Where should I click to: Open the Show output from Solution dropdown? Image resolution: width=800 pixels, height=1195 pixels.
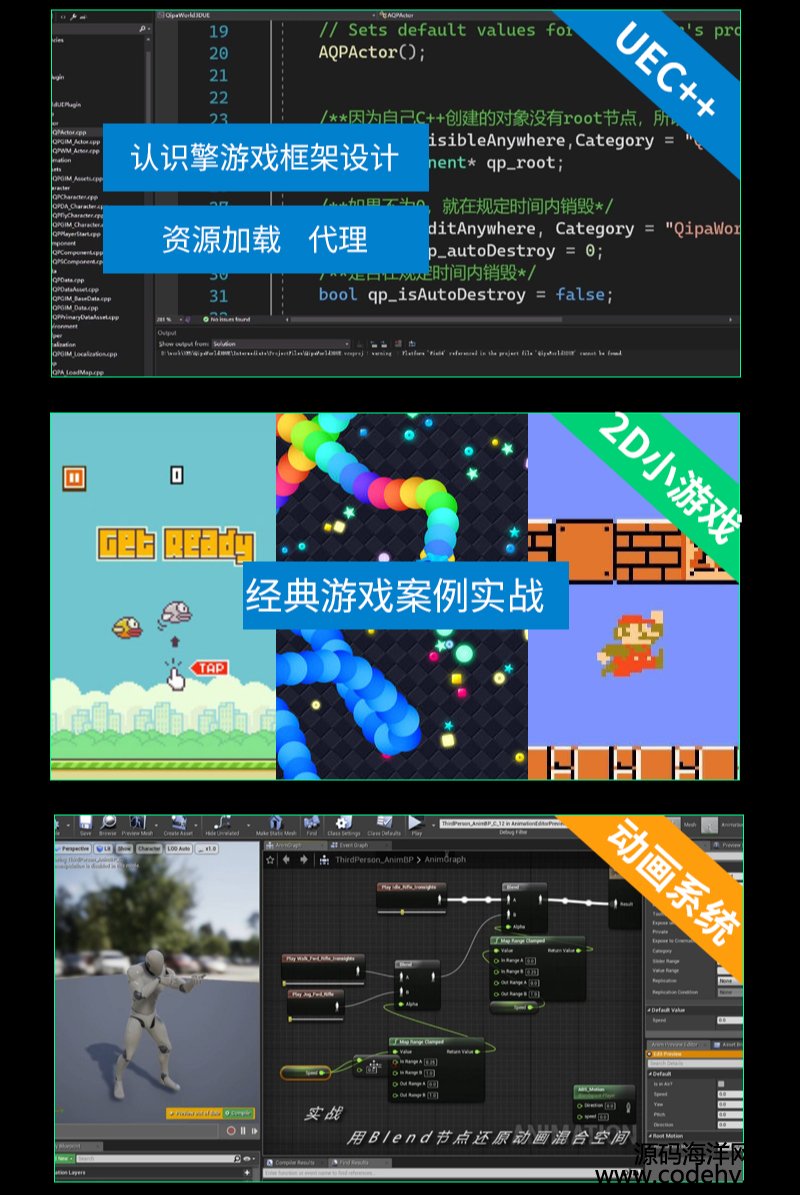[281, 344]
